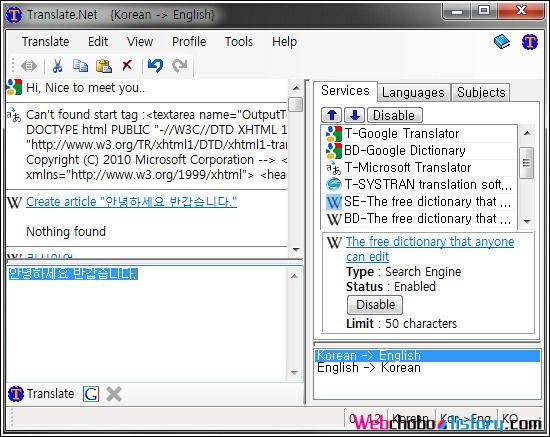550x437 pixels.
Task: Click the Cut scissors toolbar icon
Action: tap(57, 66)
